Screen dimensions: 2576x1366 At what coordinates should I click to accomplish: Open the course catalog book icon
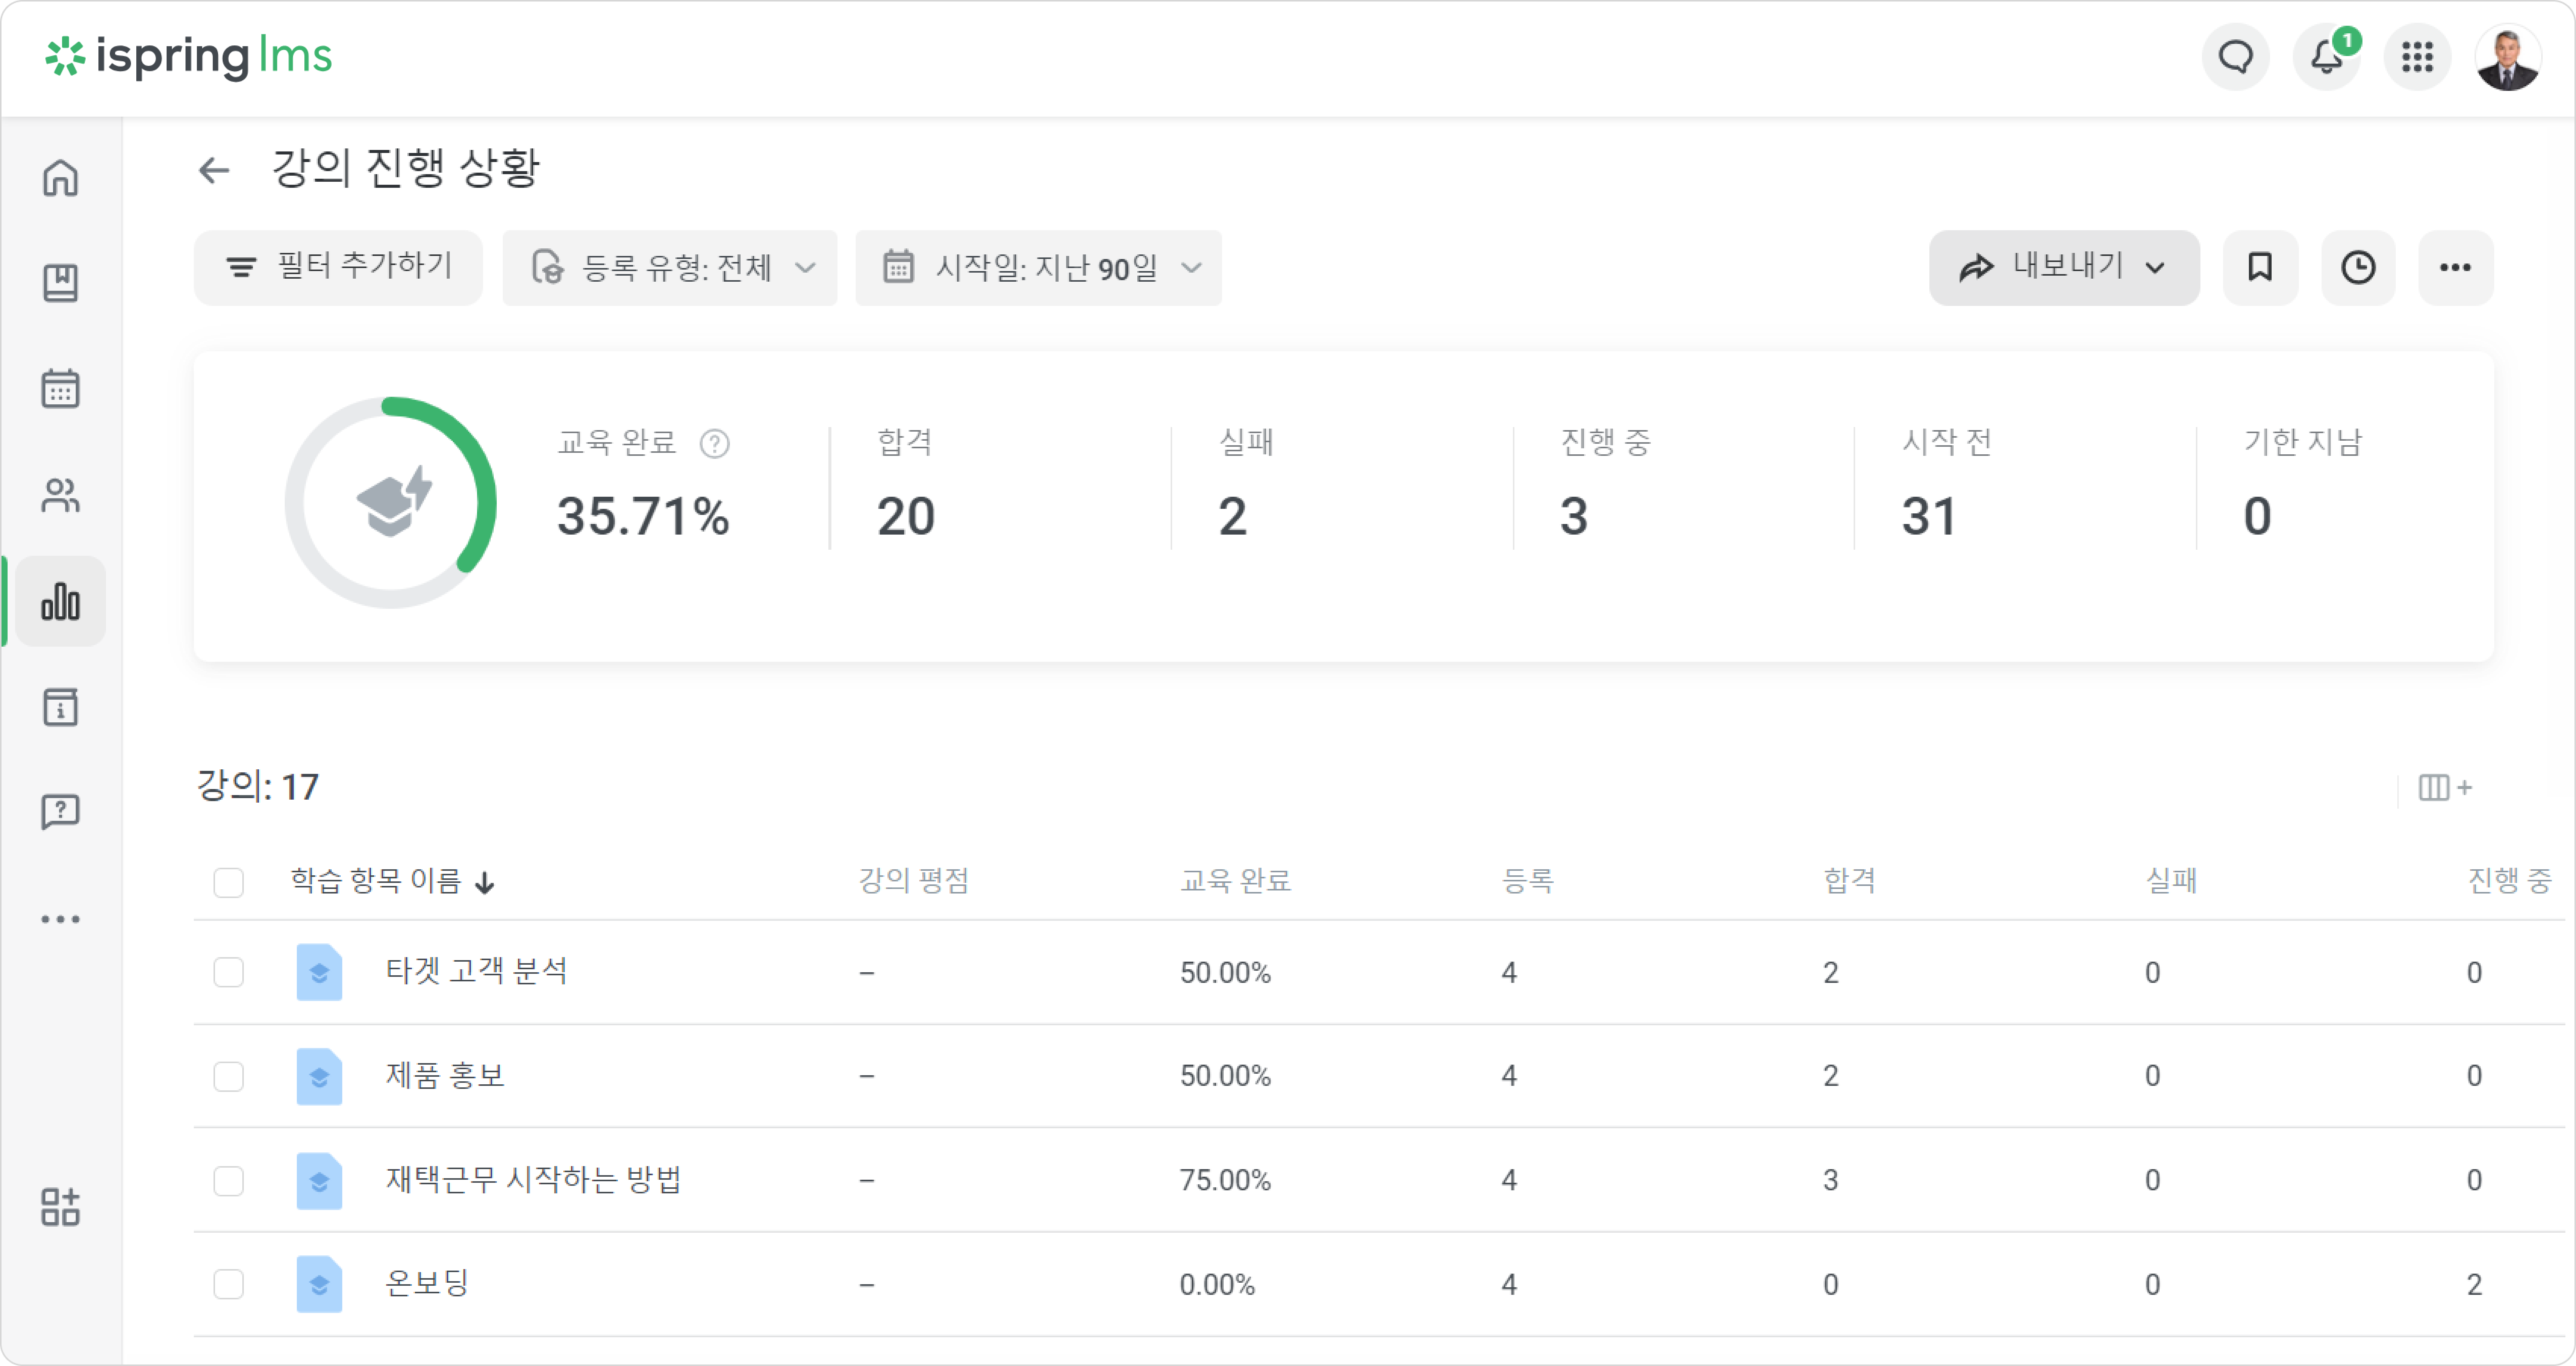(61, 283)
